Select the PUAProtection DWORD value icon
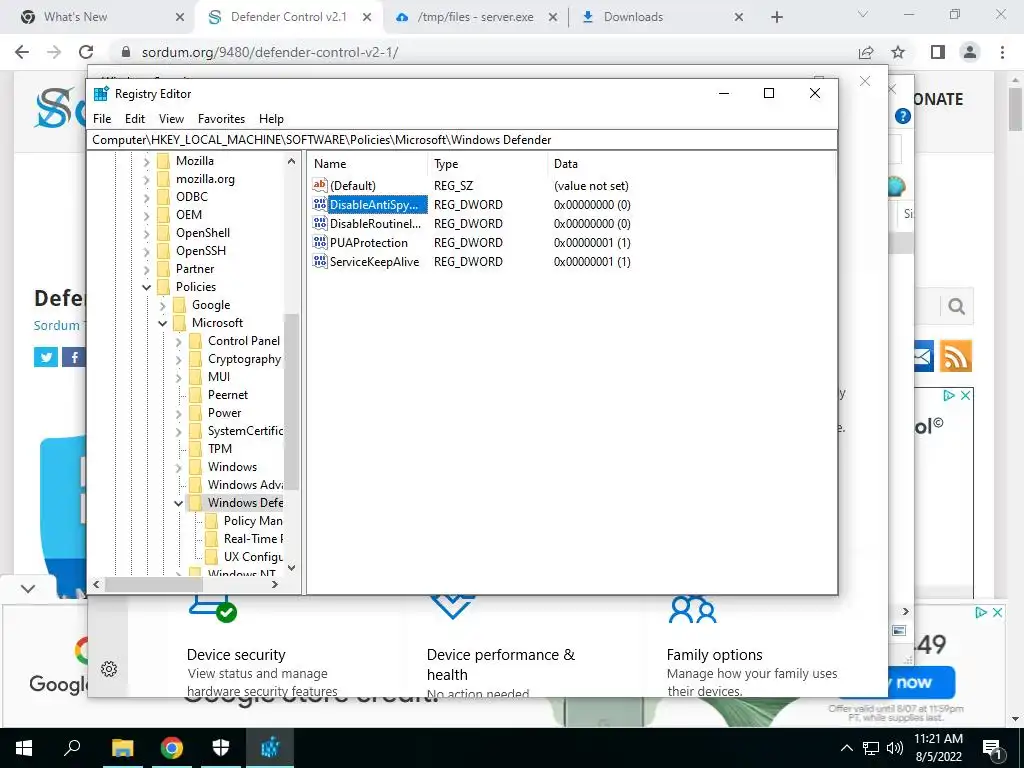Image resolution: width=1024 pixels, height=768 pixels. [319, 242]
